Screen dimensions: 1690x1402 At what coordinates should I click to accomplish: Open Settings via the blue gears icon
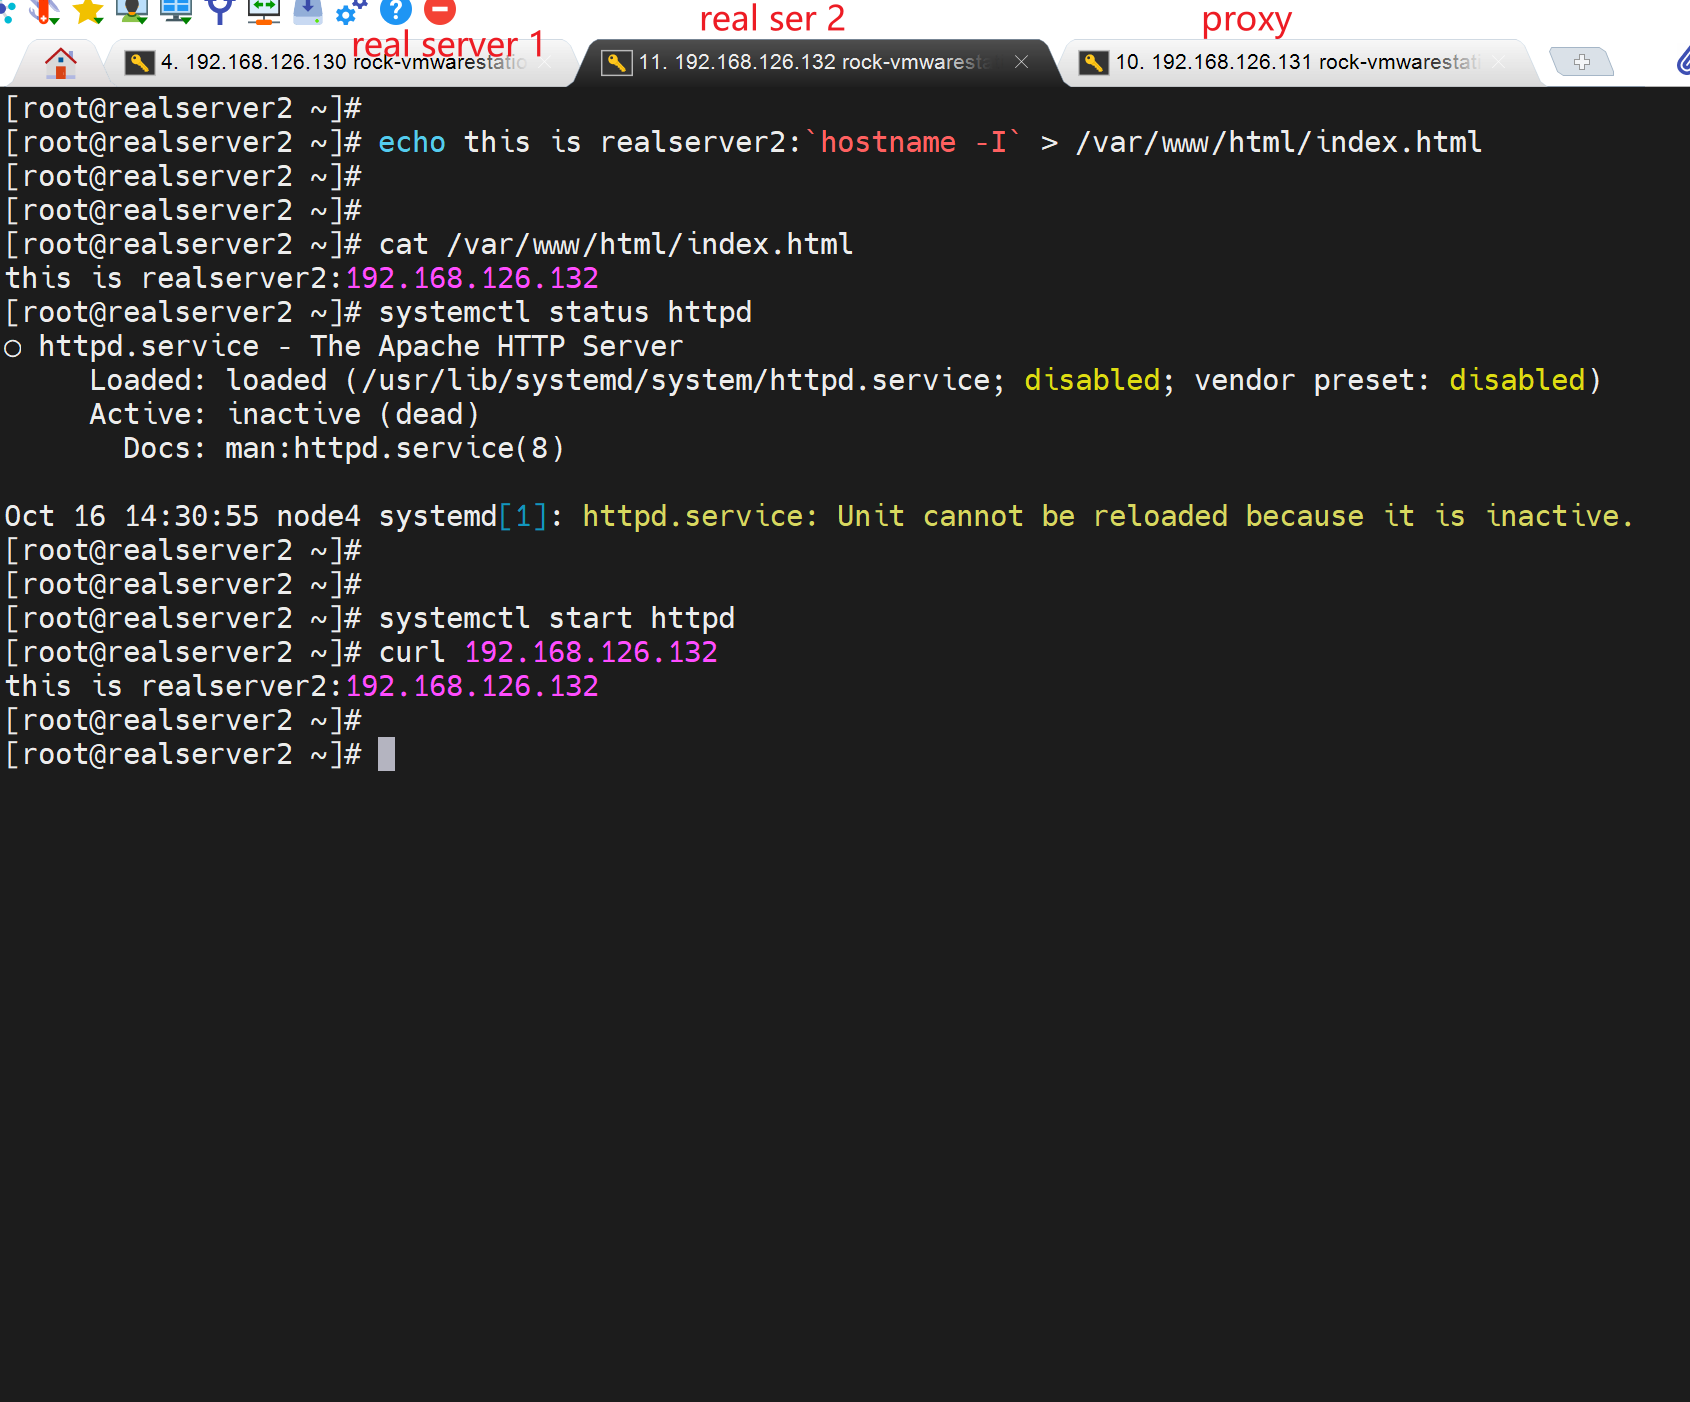coord(351,11)
